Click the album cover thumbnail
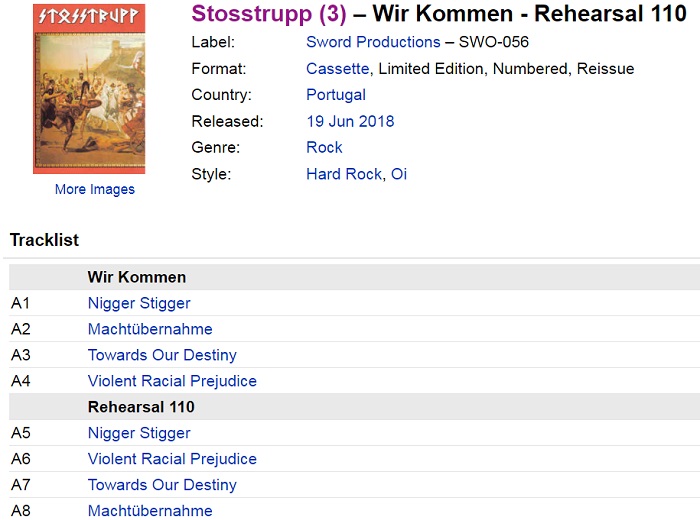This screenshot has height=520, width=700. (x=89, y=88)
